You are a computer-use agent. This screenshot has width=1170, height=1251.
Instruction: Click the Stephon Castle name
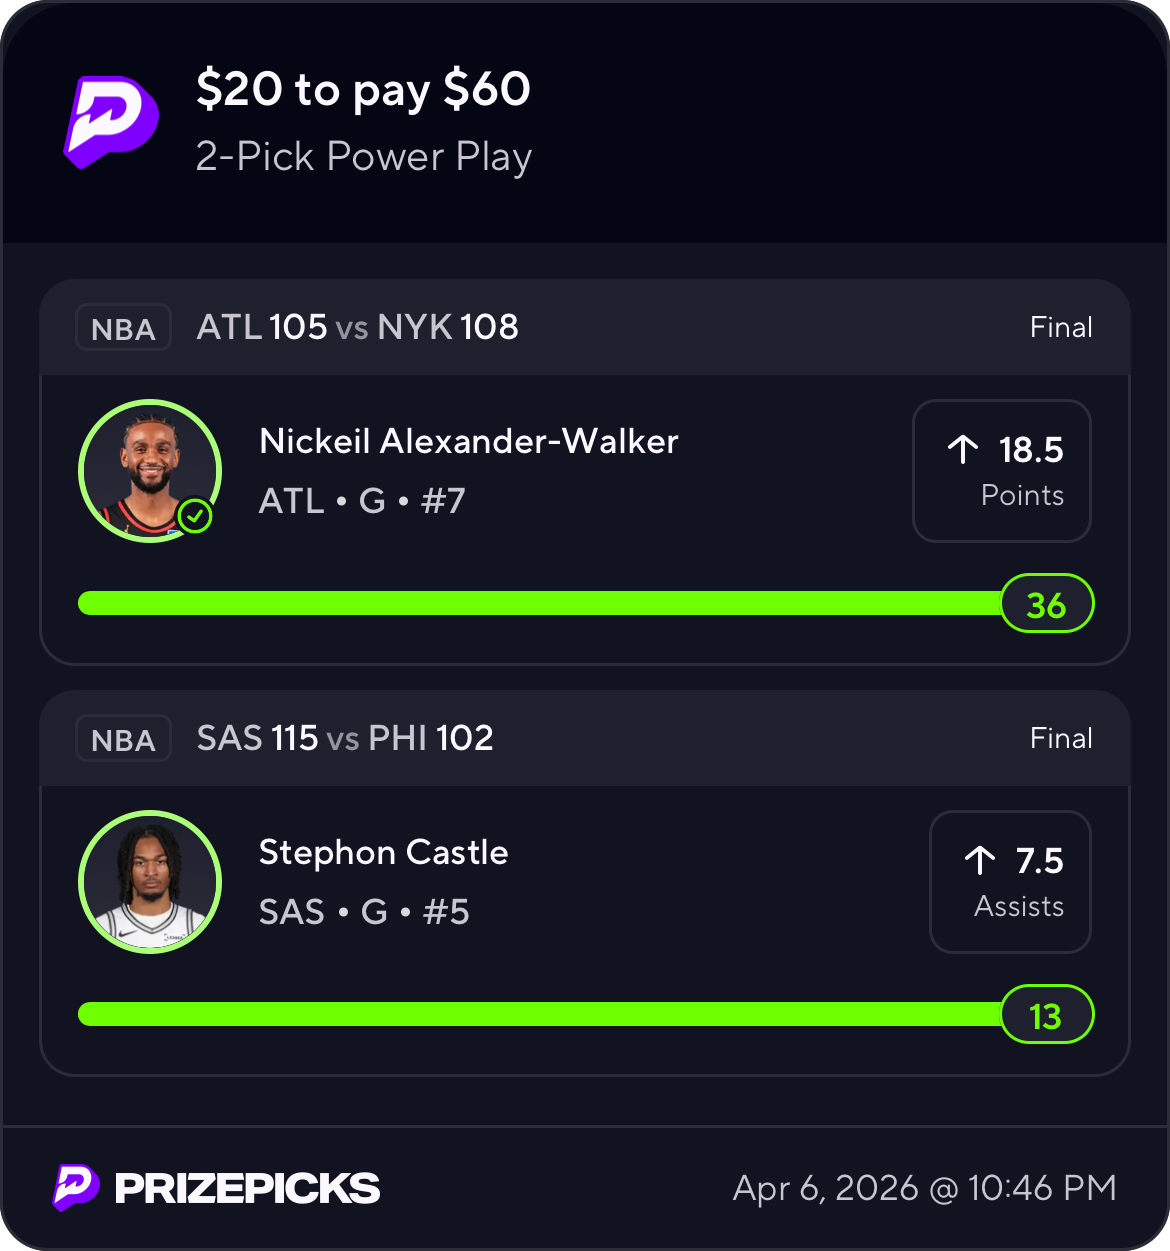(383, 852)
